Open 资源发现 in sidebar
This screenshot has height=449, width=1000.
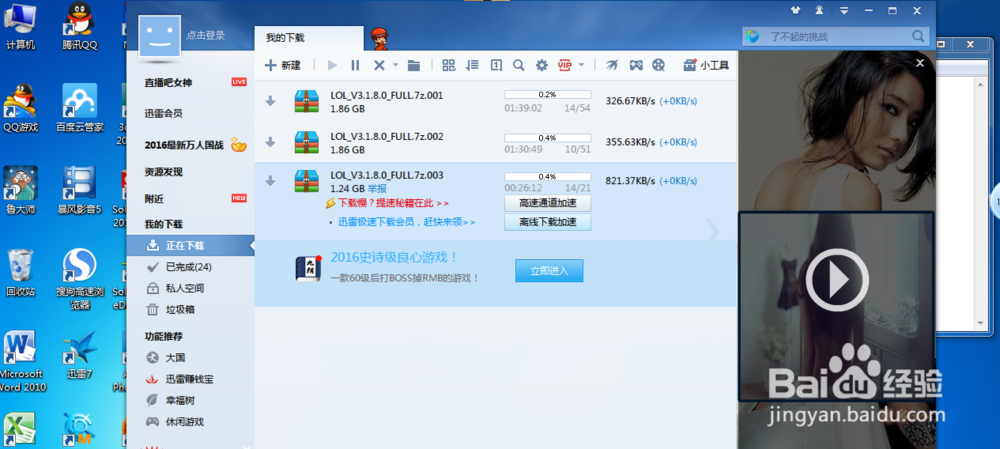[x=163, y=172]
